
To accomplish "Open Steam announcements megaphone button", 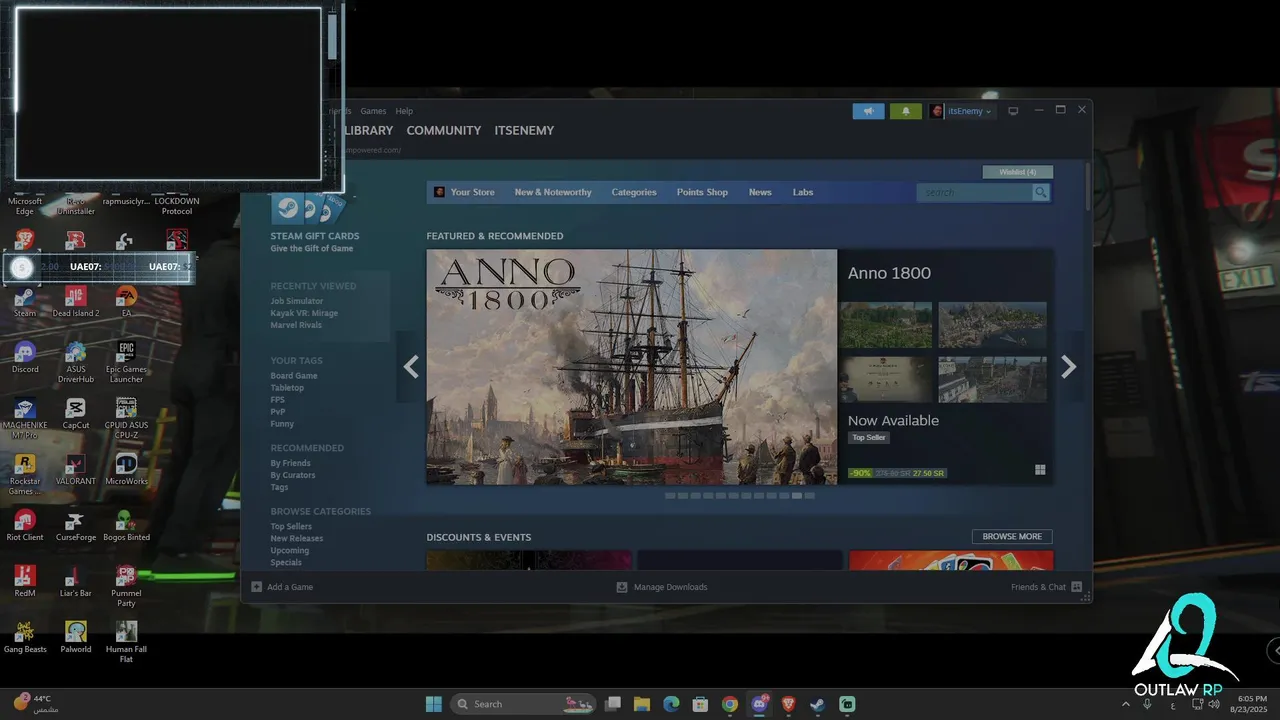I will pyautogui.click(x=868, y=111).
